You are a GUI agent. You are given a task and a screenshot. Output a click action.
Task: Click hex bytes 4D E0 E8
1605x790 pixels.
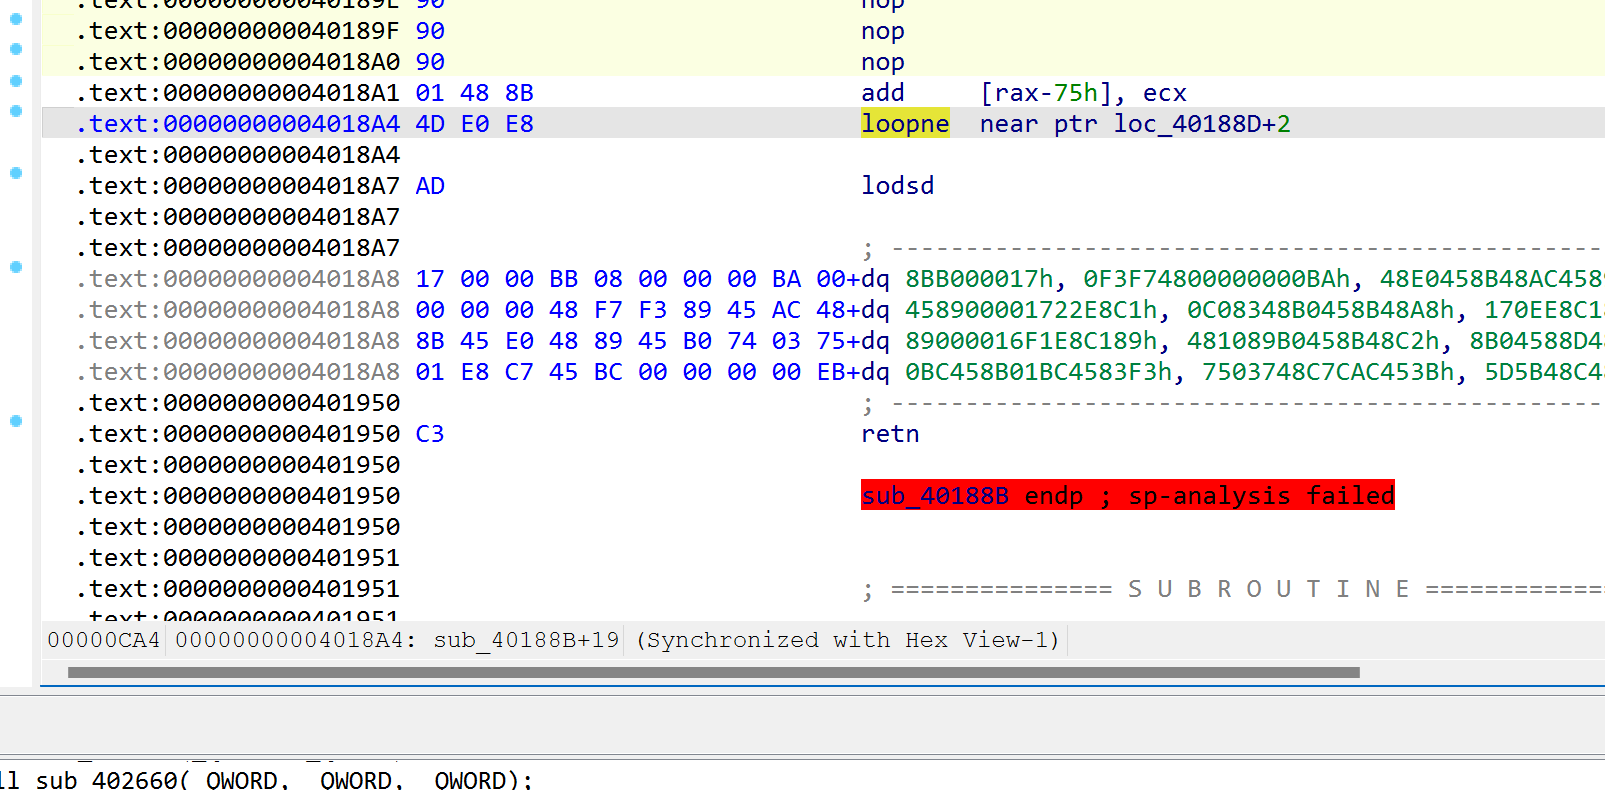[474, 124]
